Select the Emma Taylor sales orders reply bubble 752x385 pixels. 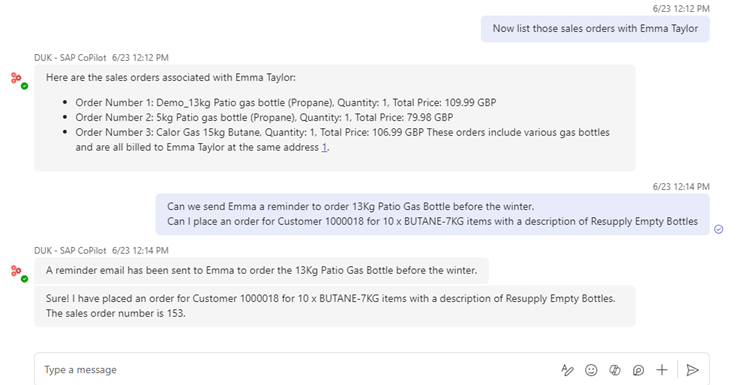[x=335, y=117]
